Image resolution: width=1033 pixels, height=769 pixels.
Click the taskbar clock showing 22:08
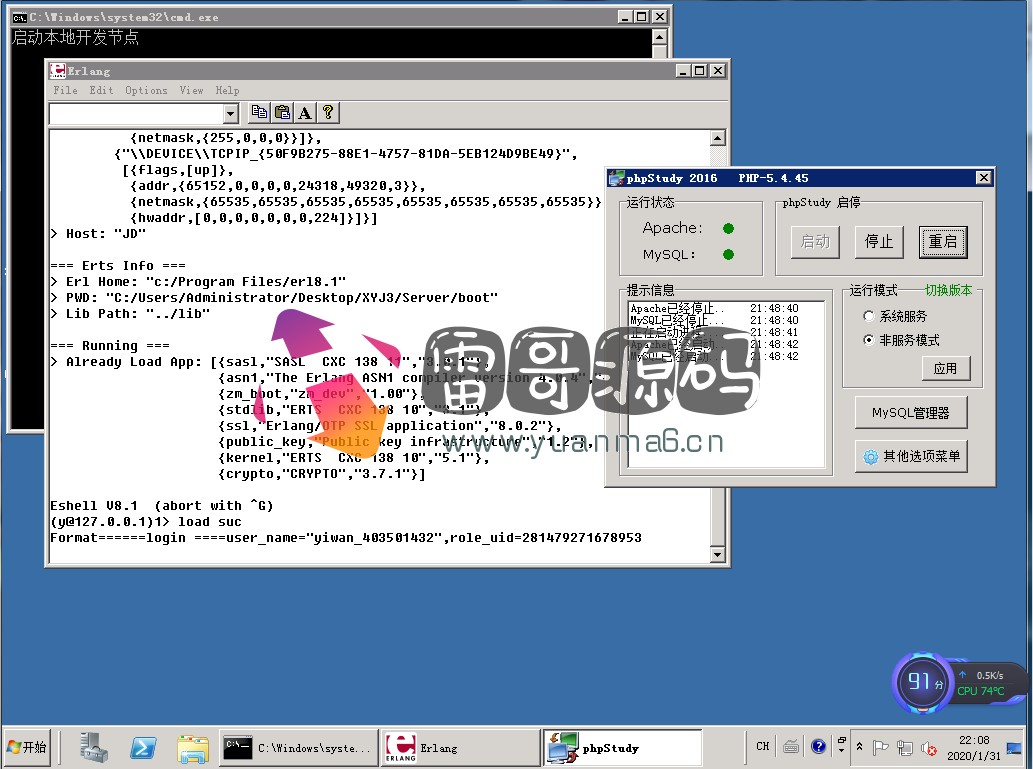974,748
